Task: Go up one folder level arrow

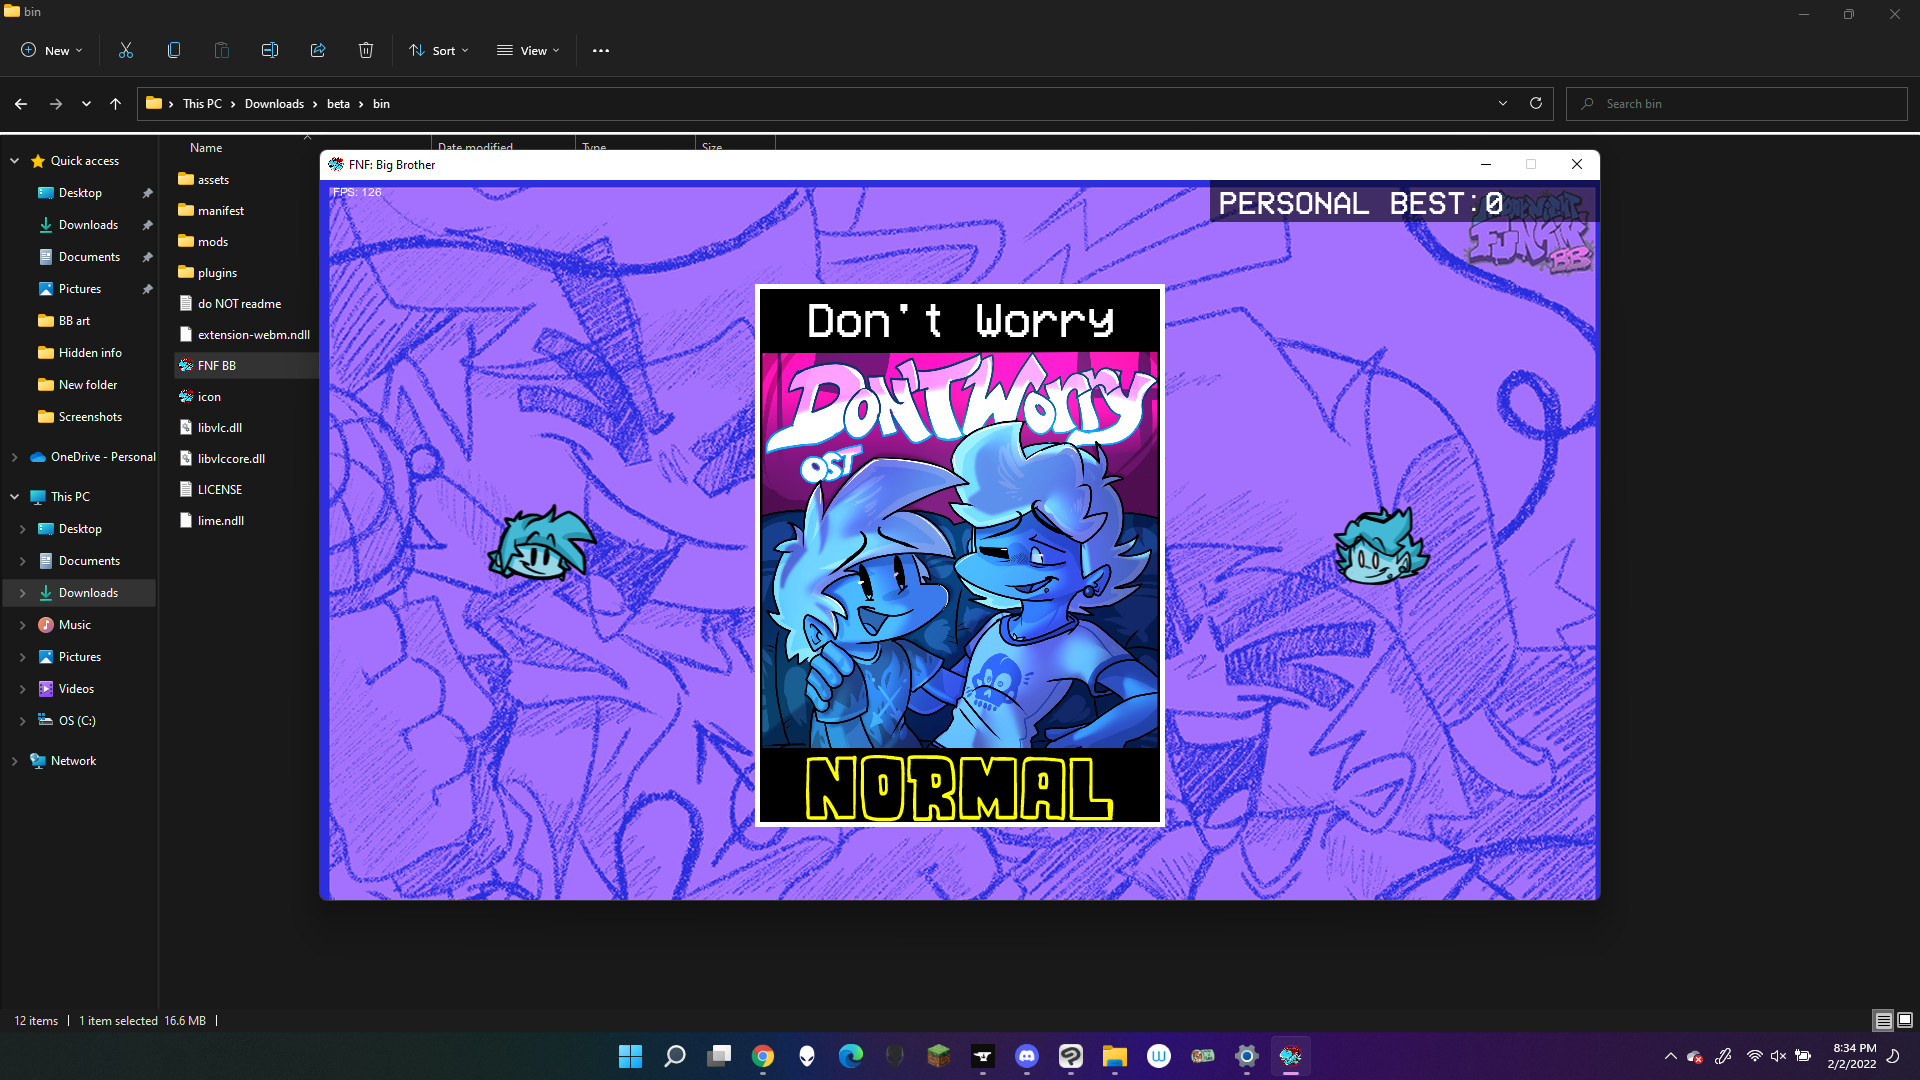Action: coord(116,104)
